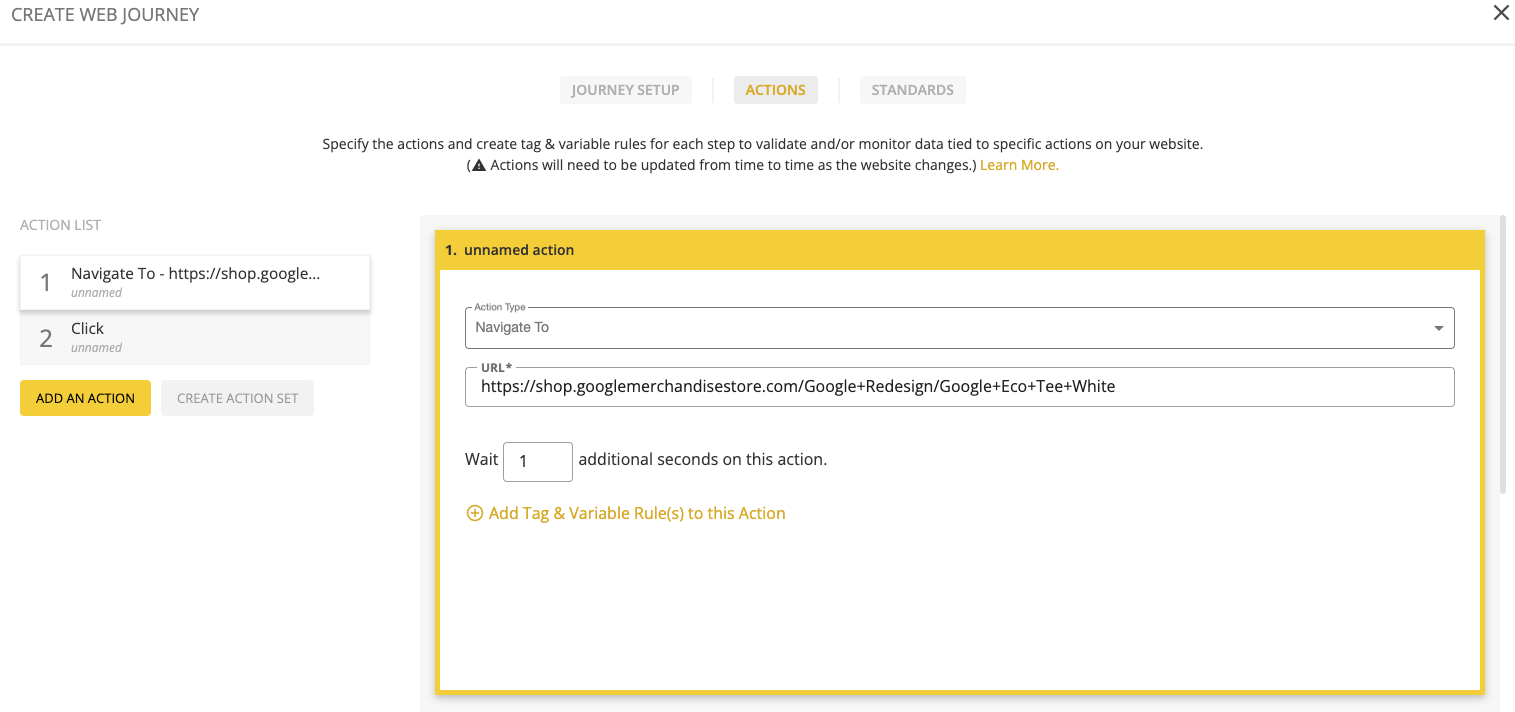Select the Navigate To action in the list
This screenshot has height=712, width=1515.
click(195, 282)
